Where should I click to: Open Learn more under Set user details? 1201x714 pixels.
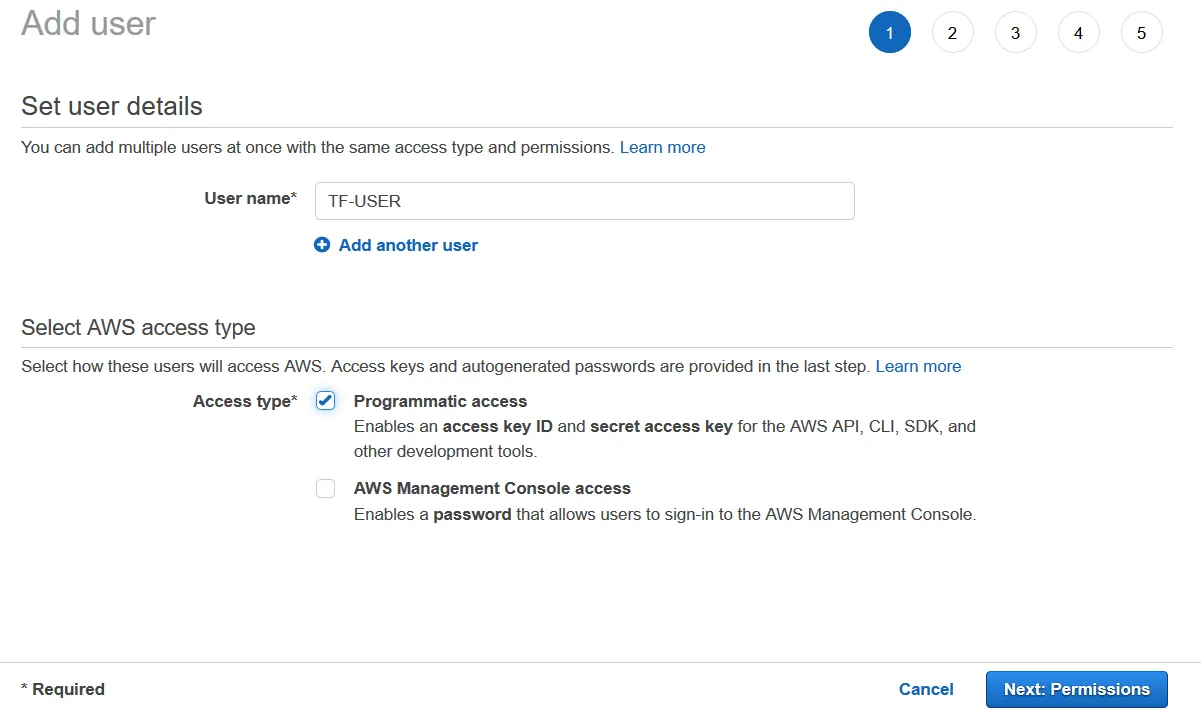662,147
